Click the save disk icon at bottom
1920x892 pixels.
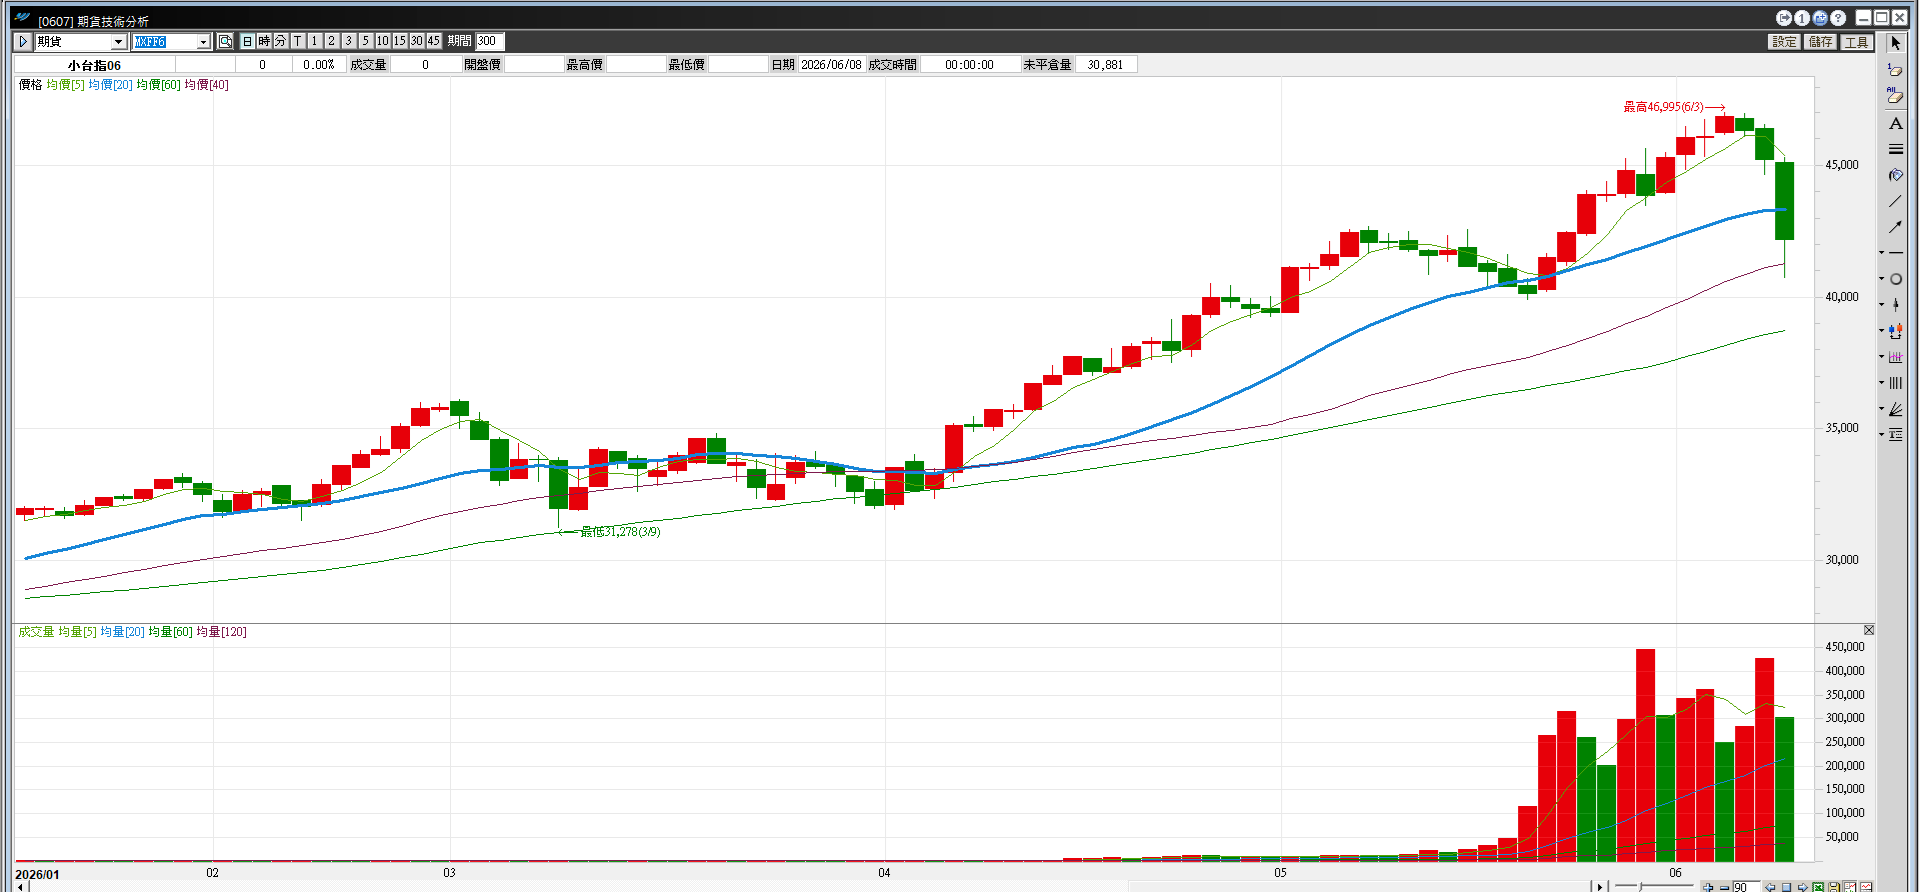click(x=1834, y=887)
